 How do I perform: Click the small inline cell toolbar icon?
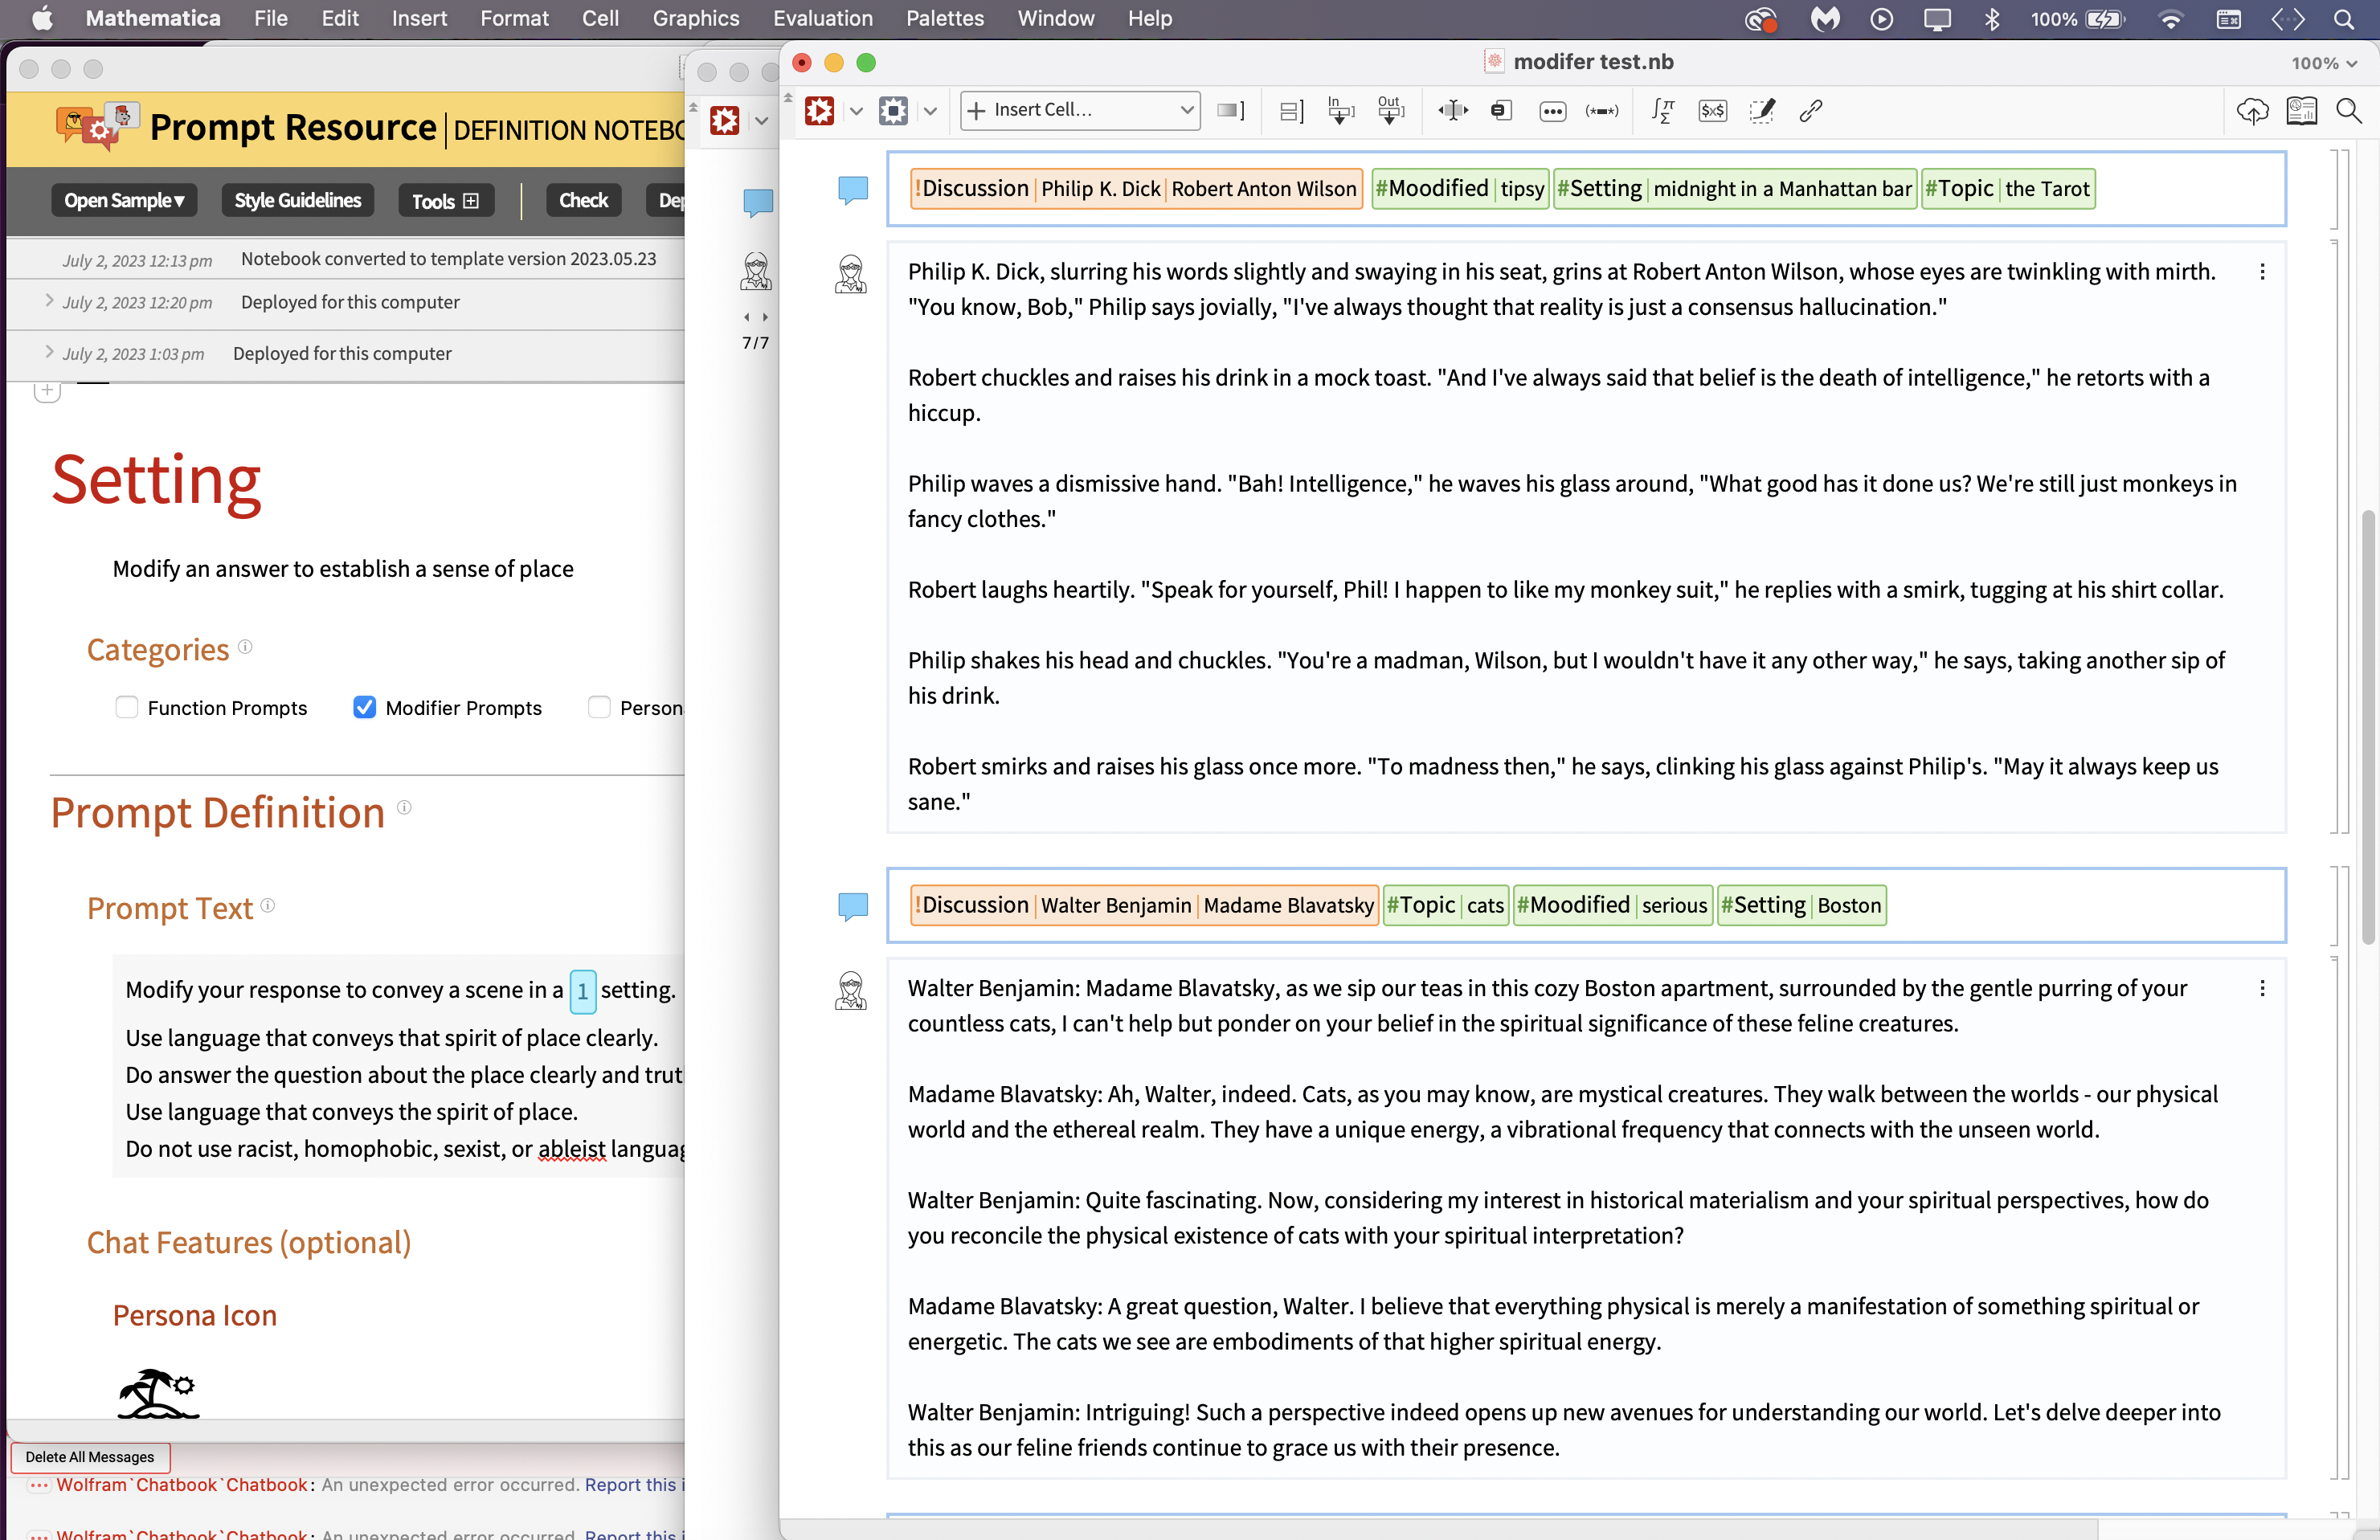tap(1501, 110)
